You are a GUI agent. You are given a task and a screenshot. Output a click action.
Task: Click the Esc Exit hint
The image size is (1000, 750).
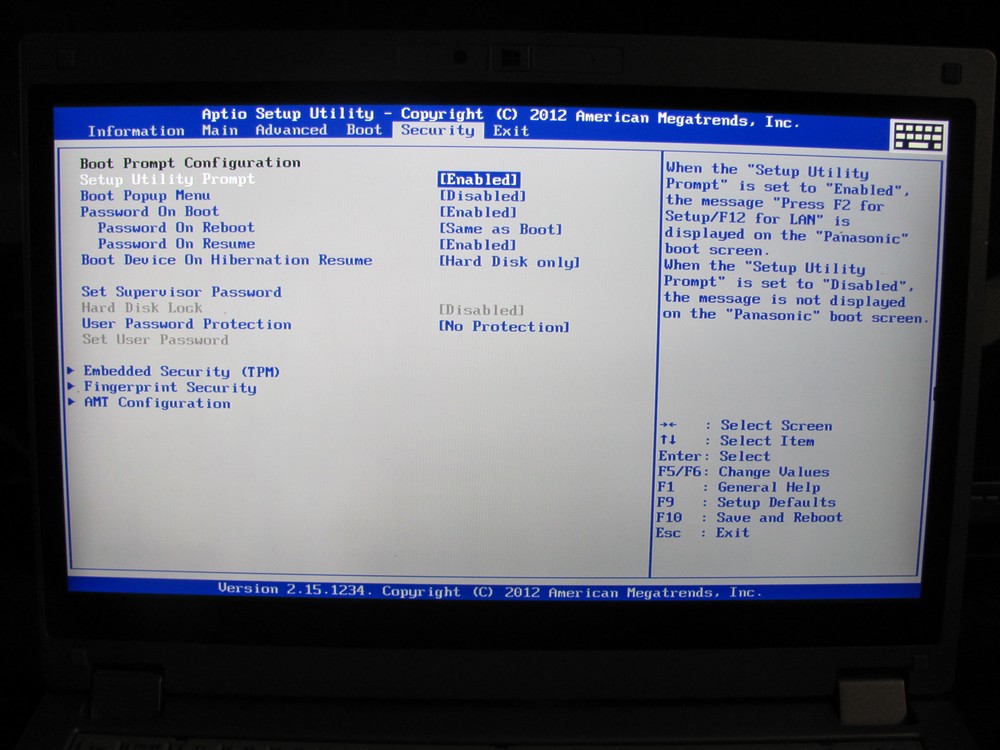702,533
